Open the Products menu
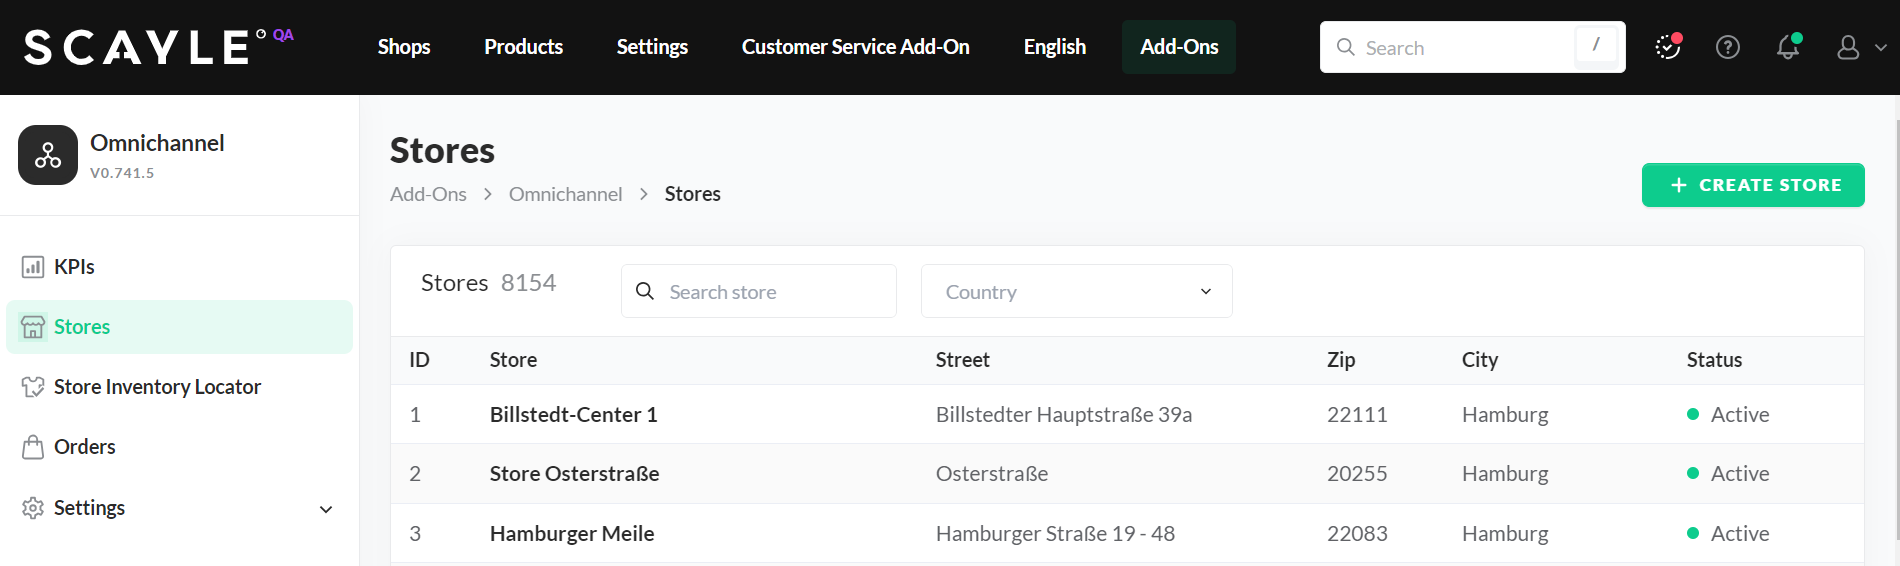The width and height of the screenshot is (1900, 566). coord(523,47)
